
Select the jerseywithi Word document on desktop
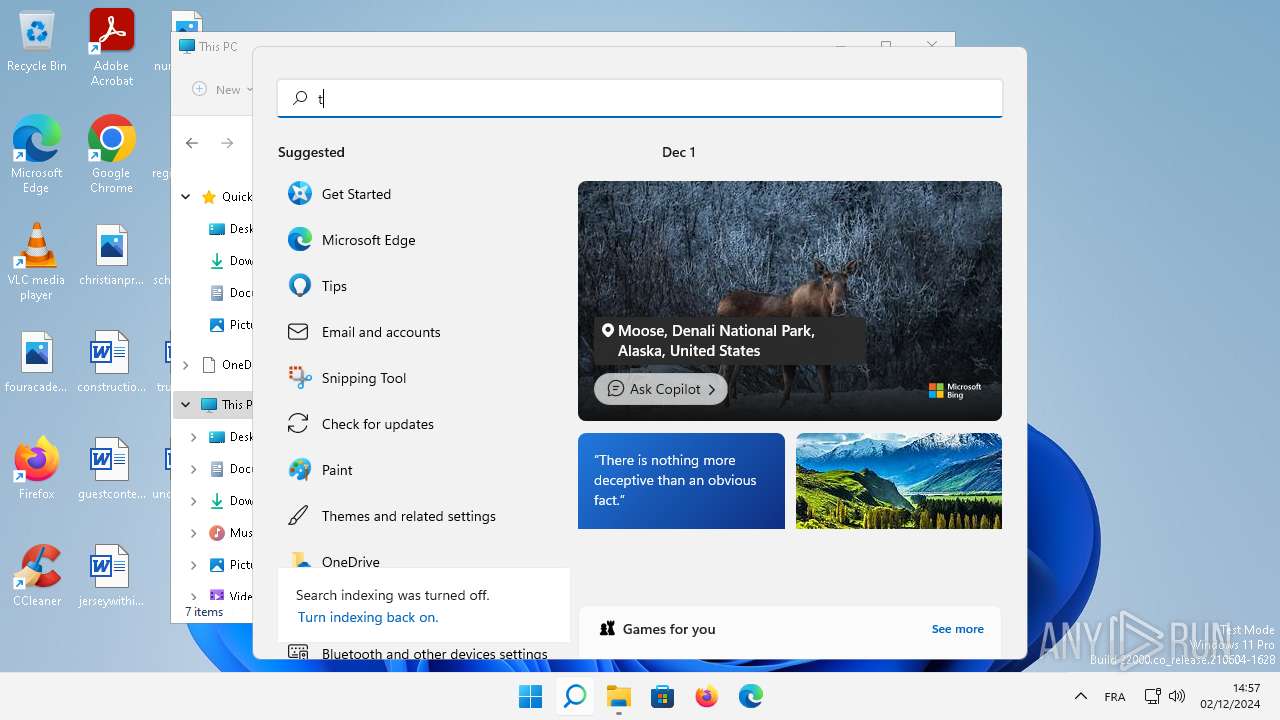(x=112, y=576)
